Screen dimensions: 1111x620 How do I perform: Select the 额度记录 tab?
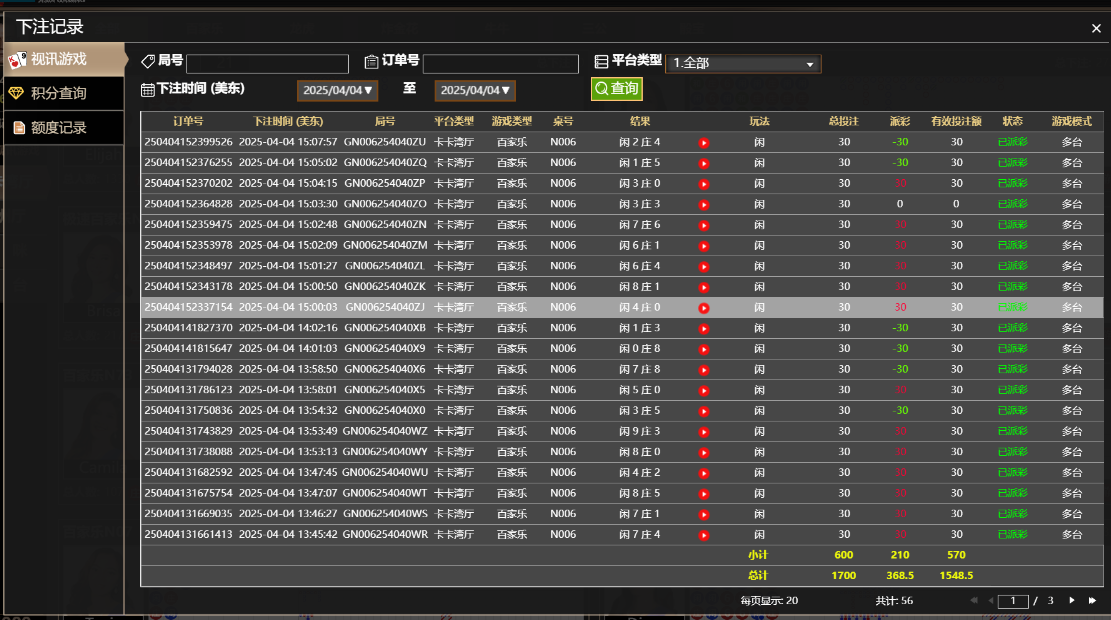point(62,128)
